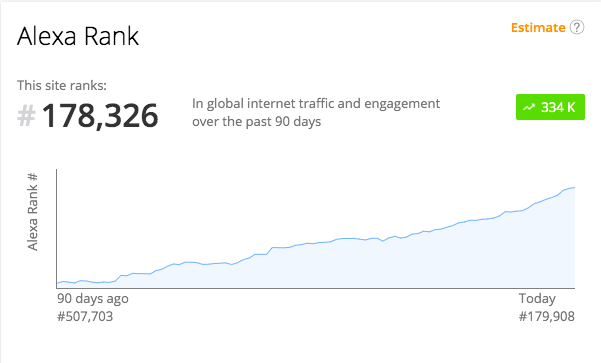This screenshot has width=601, height=363.
Task: Click the #179,908 current rank value
Action: [x=547, y=317]
